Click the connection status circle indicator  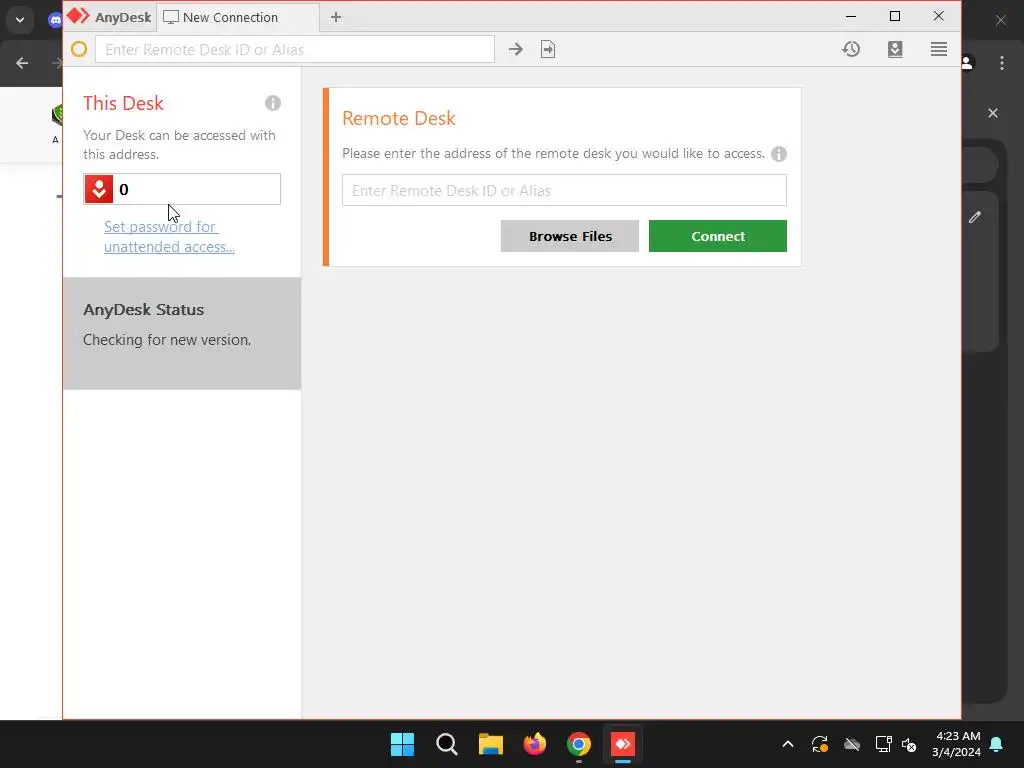click(x=79, y=49)
